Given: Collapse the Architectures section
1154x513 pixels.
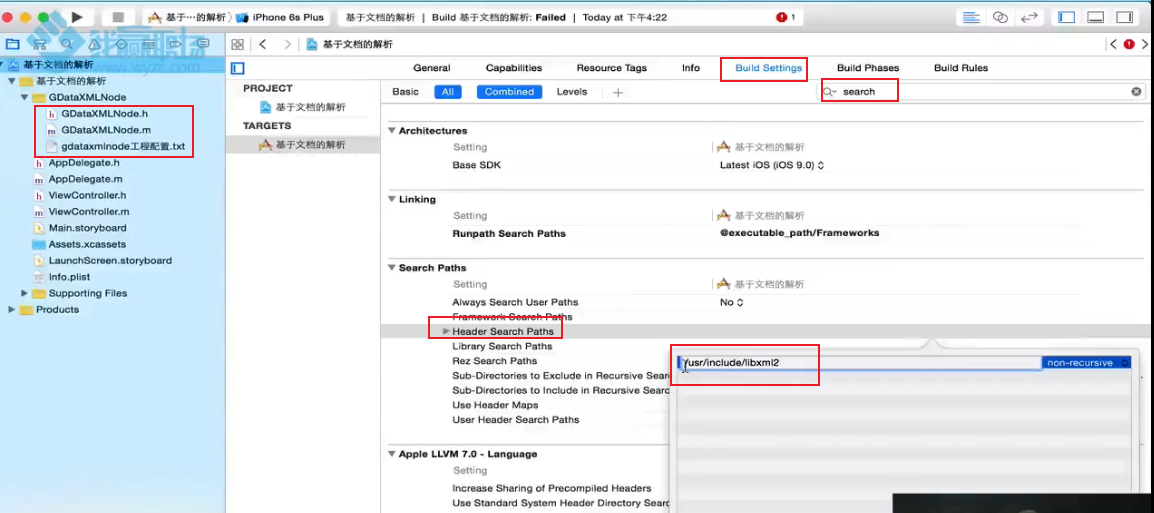Looking at the screenshot, I should 392,131.
